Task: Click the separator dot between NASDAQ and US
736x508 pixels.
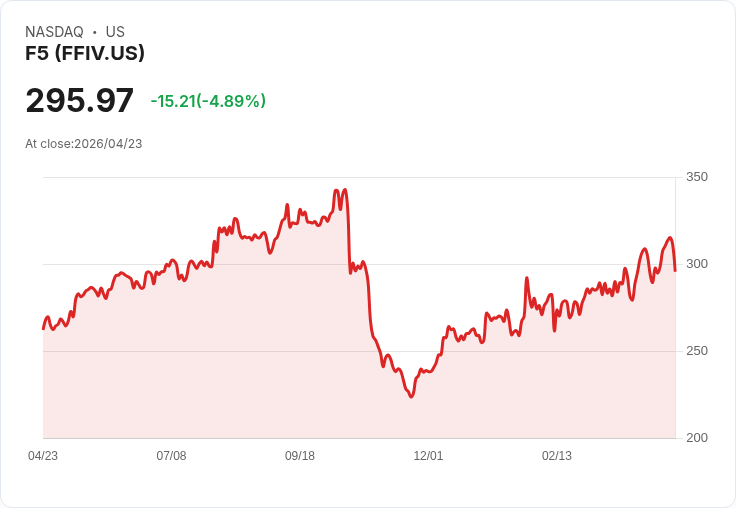Action: (94, 32)
